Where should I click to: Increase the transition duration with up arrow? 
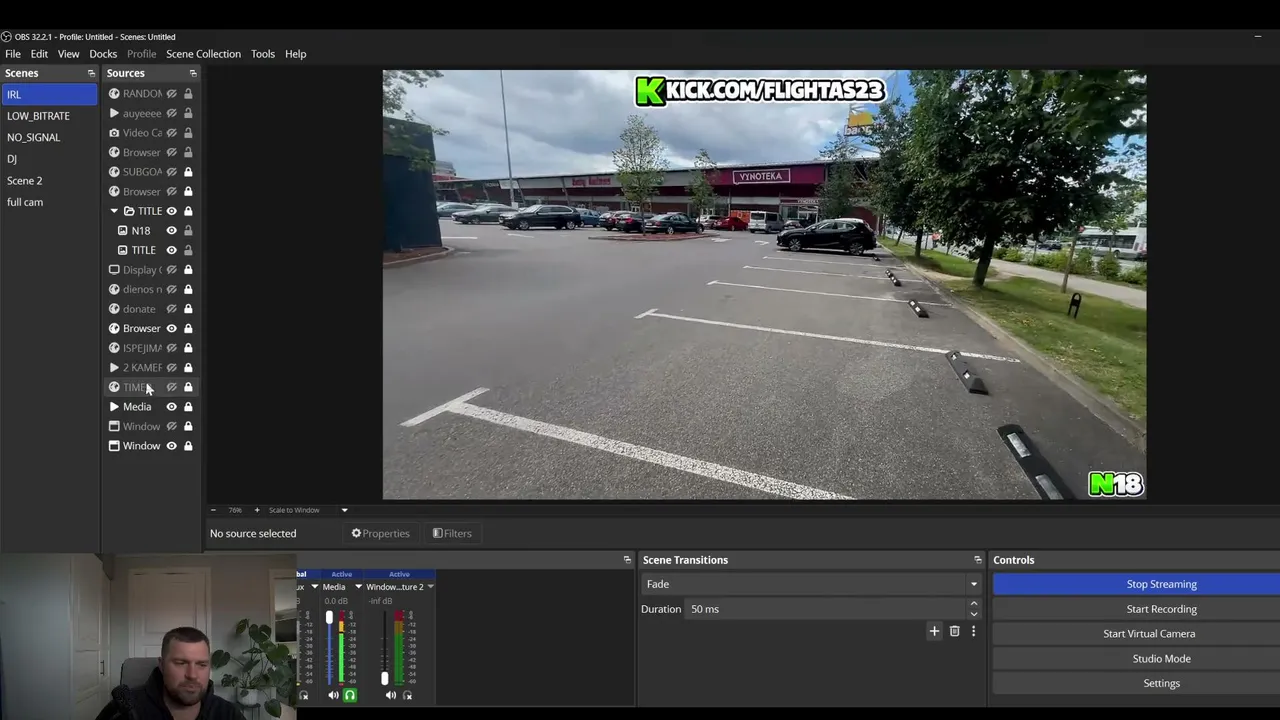(973, 604)
